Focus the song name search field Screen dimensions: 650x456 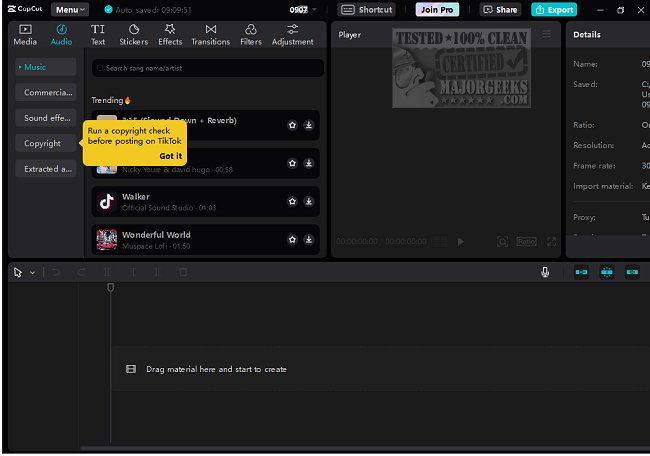208,68
